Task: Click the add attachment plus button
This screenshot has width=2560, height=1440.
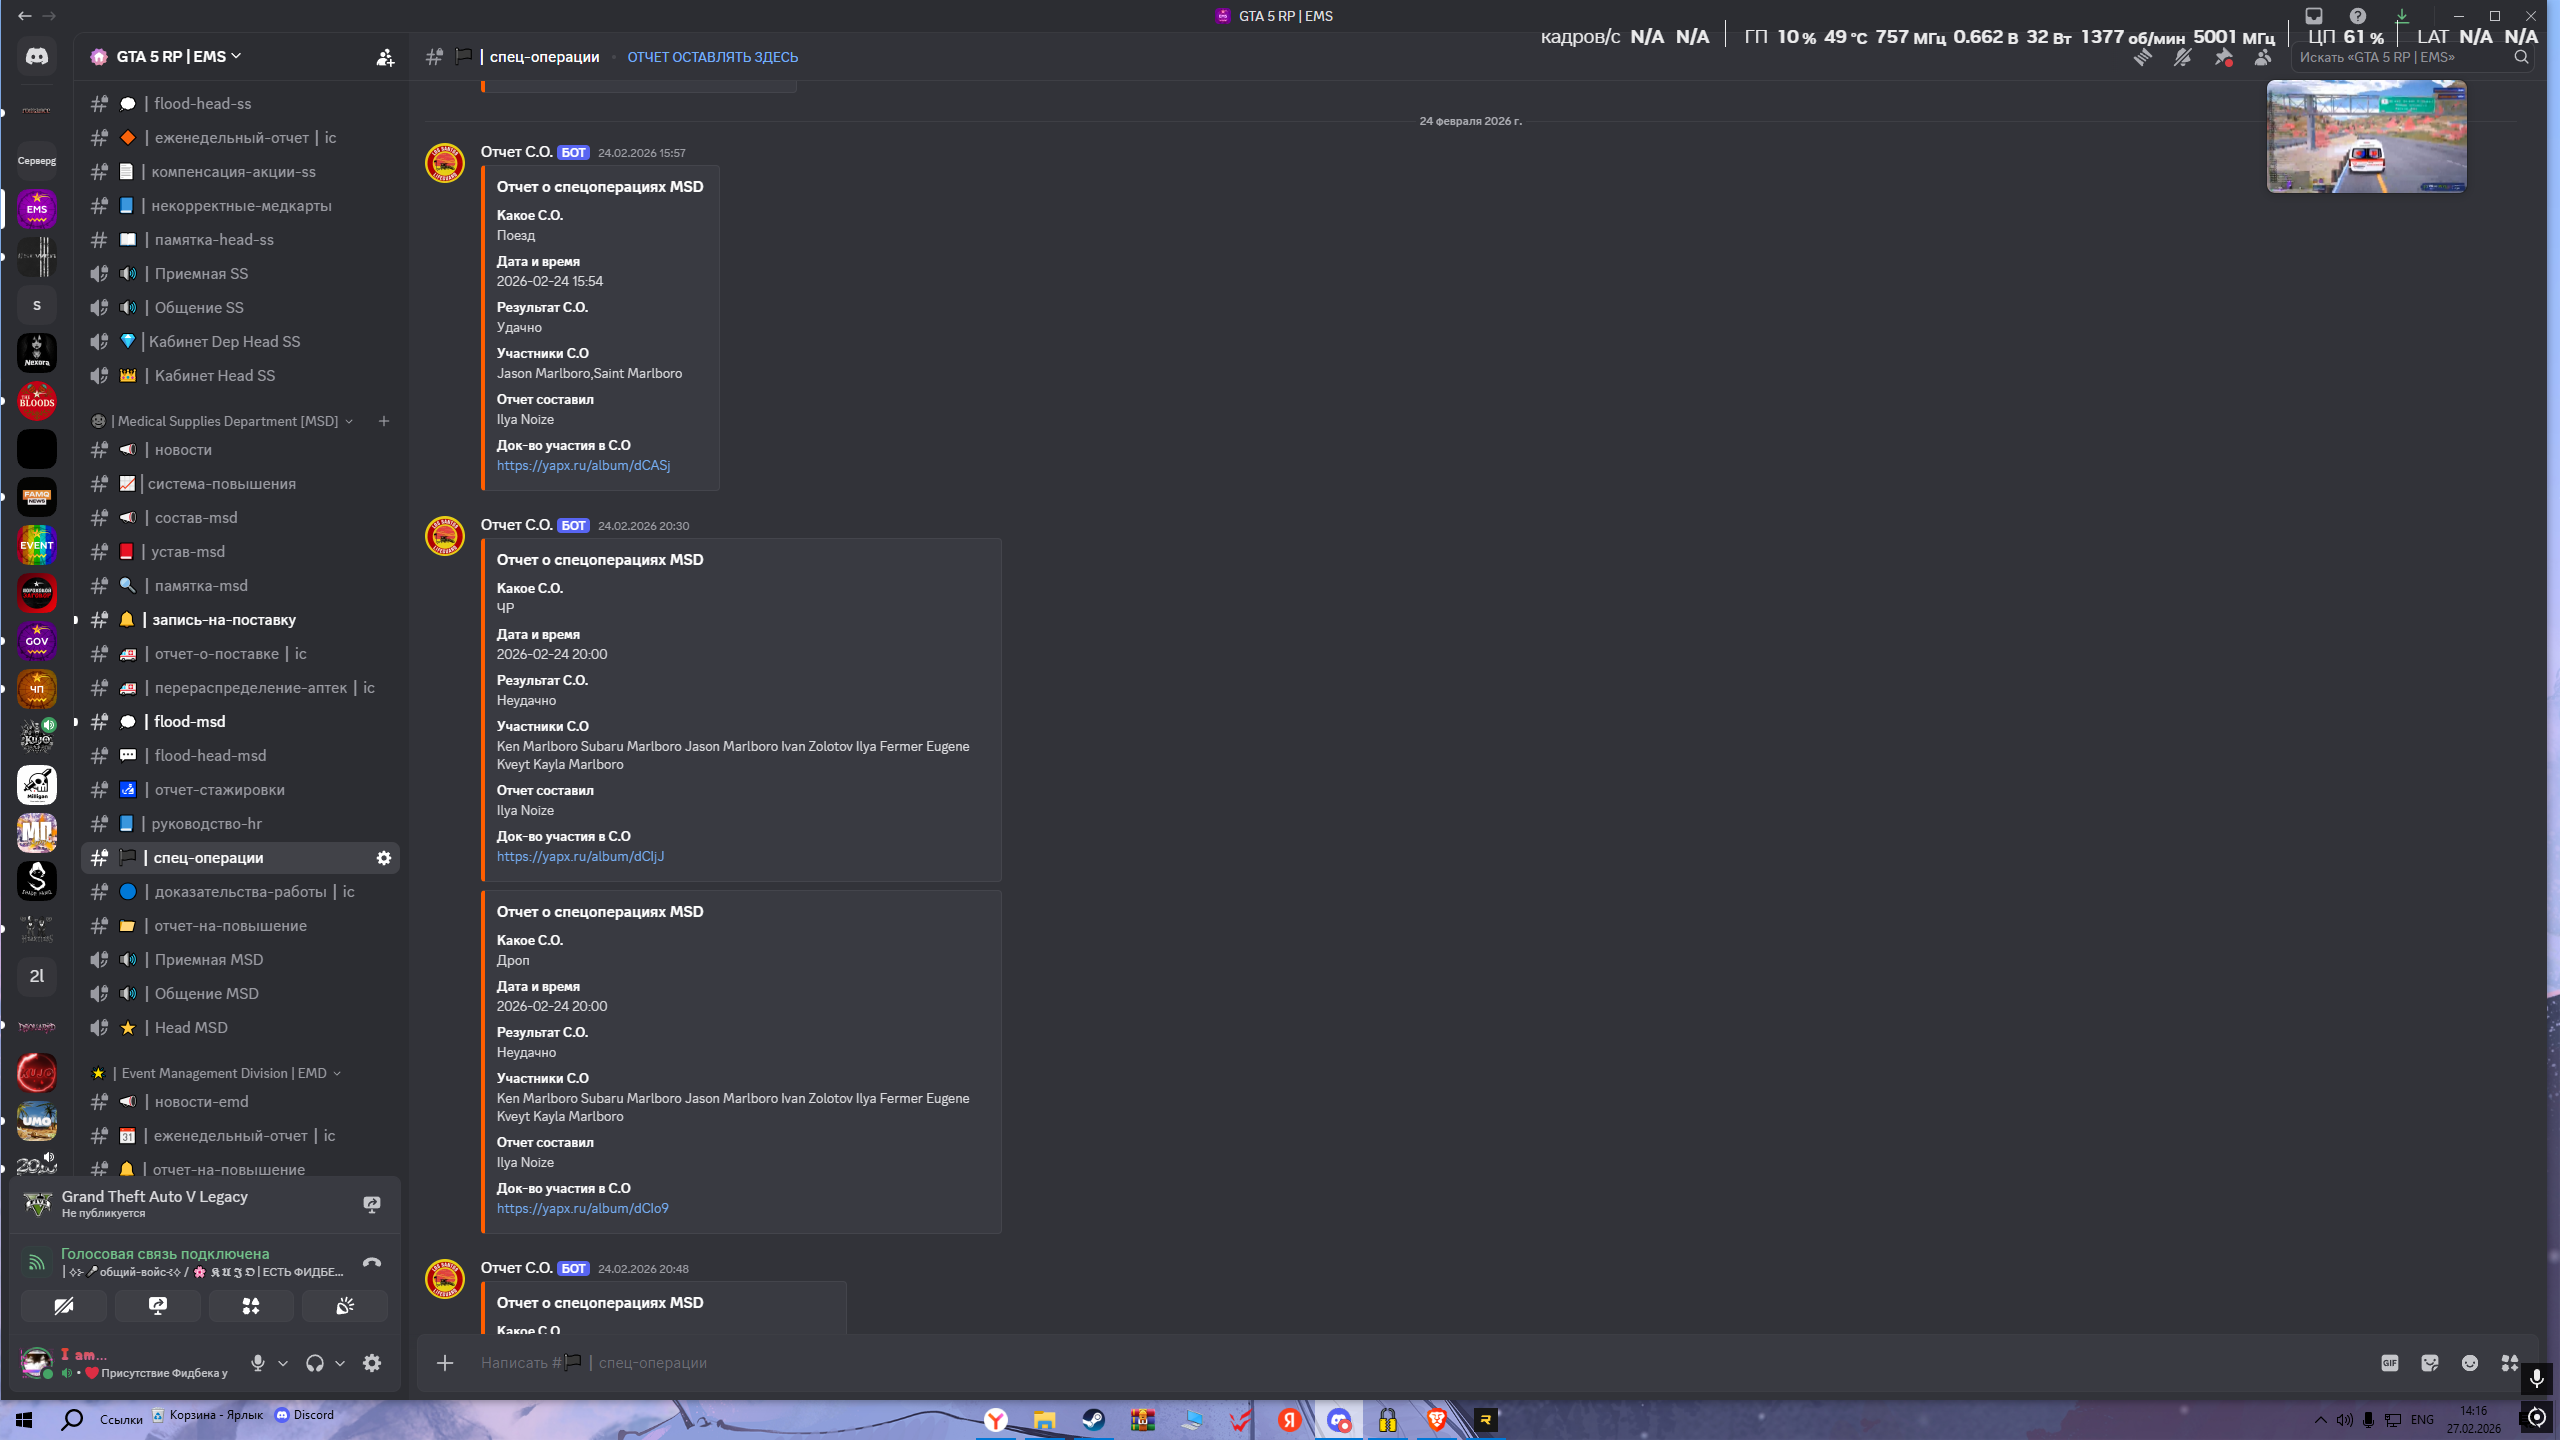Action: [445, 1363]
